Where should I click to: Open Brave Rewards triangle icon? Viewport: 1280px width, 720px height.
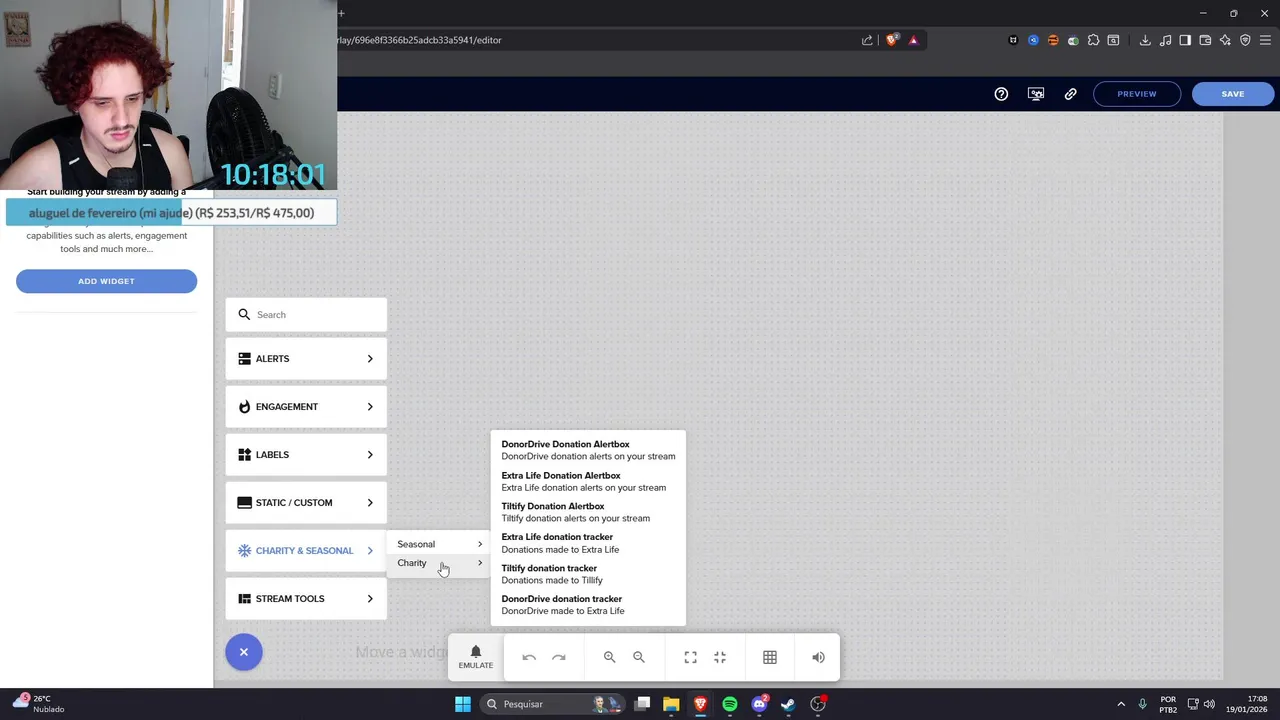click(x=913, y=40)
